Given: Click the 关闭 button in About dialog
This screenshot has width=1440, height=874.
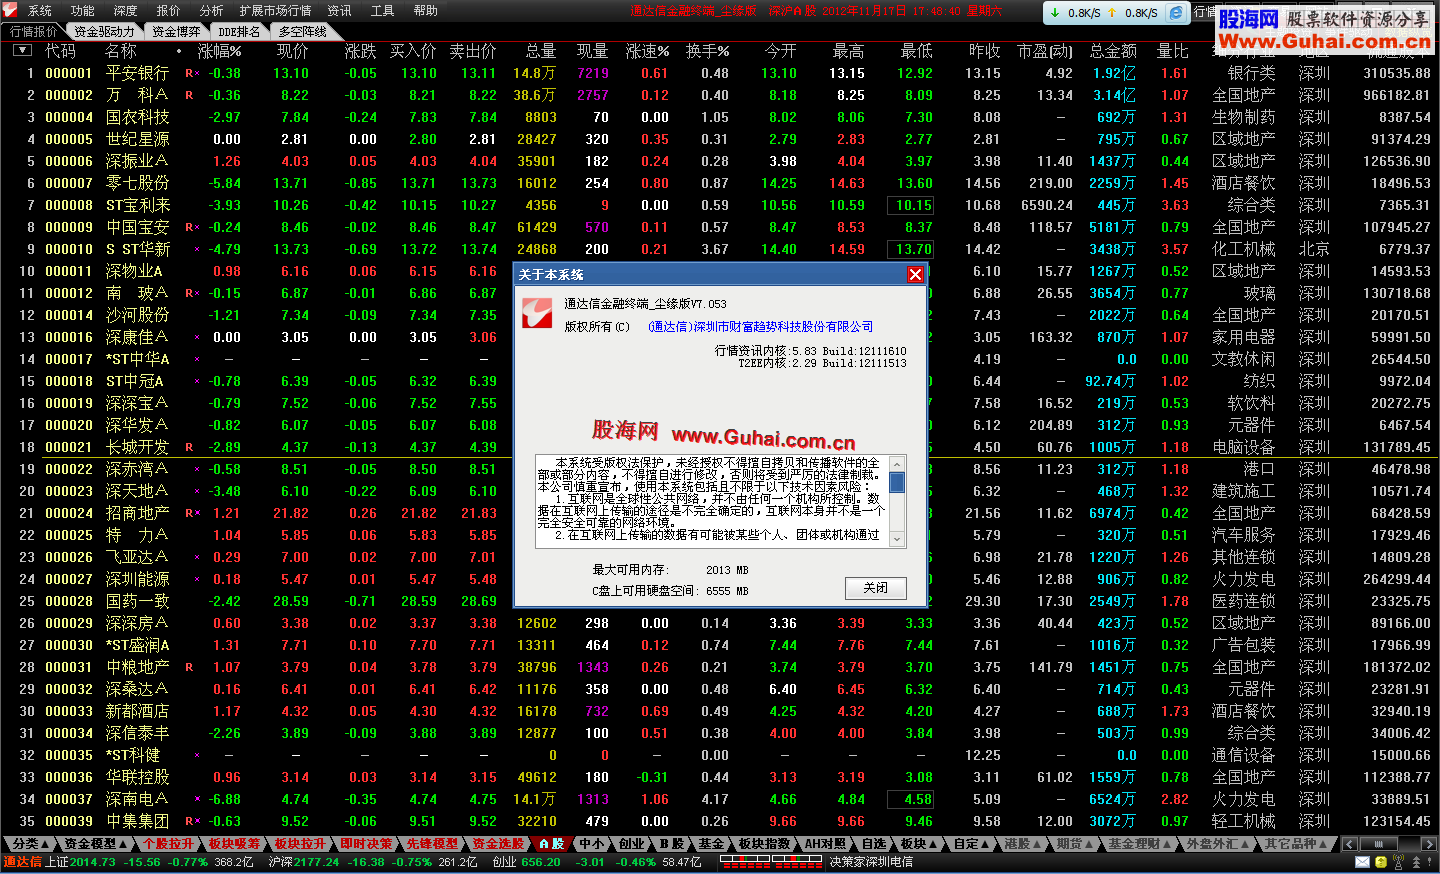Looking at the screenshot, I should coord(875,588).
